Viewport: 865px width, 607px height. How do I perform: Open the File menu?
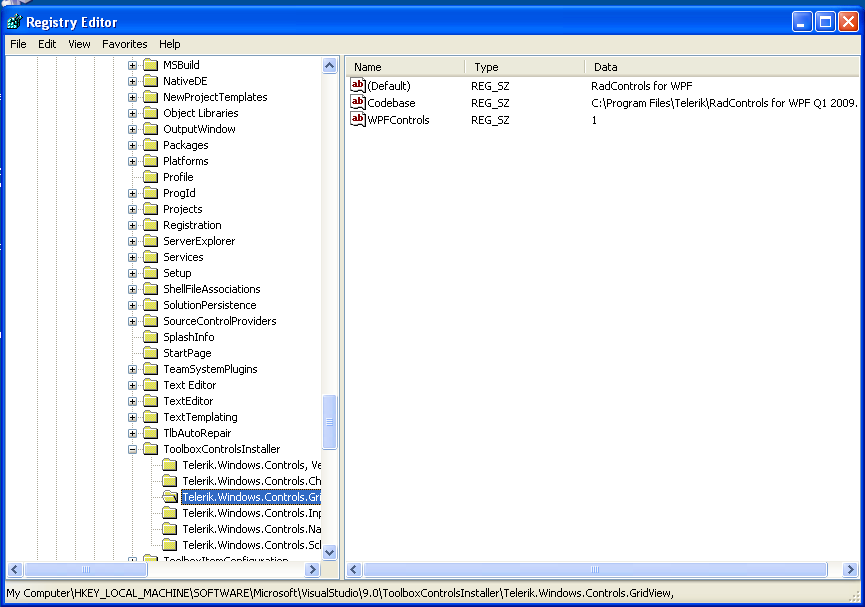(x=18, y=44)
